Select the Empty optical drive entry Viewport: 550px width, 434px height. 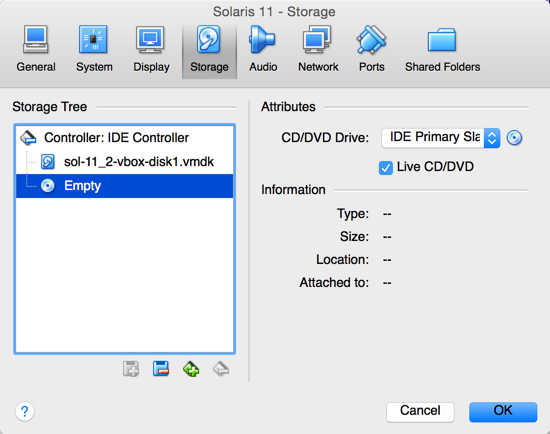coord(125,186)
